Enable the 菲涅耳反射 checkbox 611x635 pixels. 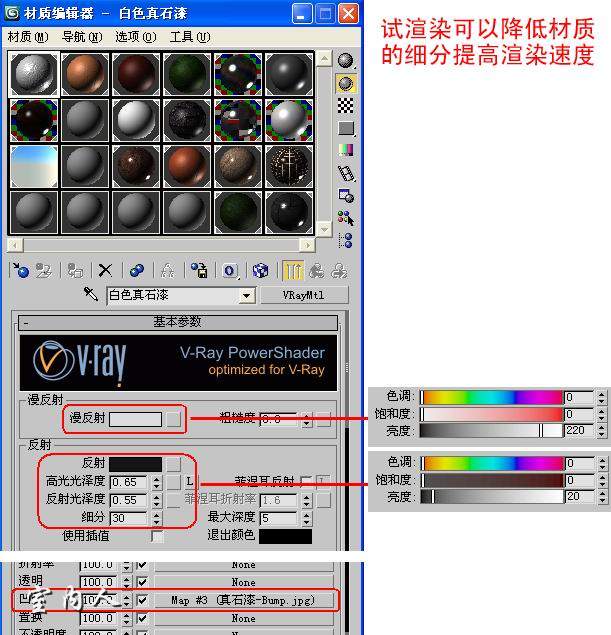click(307, 481)
